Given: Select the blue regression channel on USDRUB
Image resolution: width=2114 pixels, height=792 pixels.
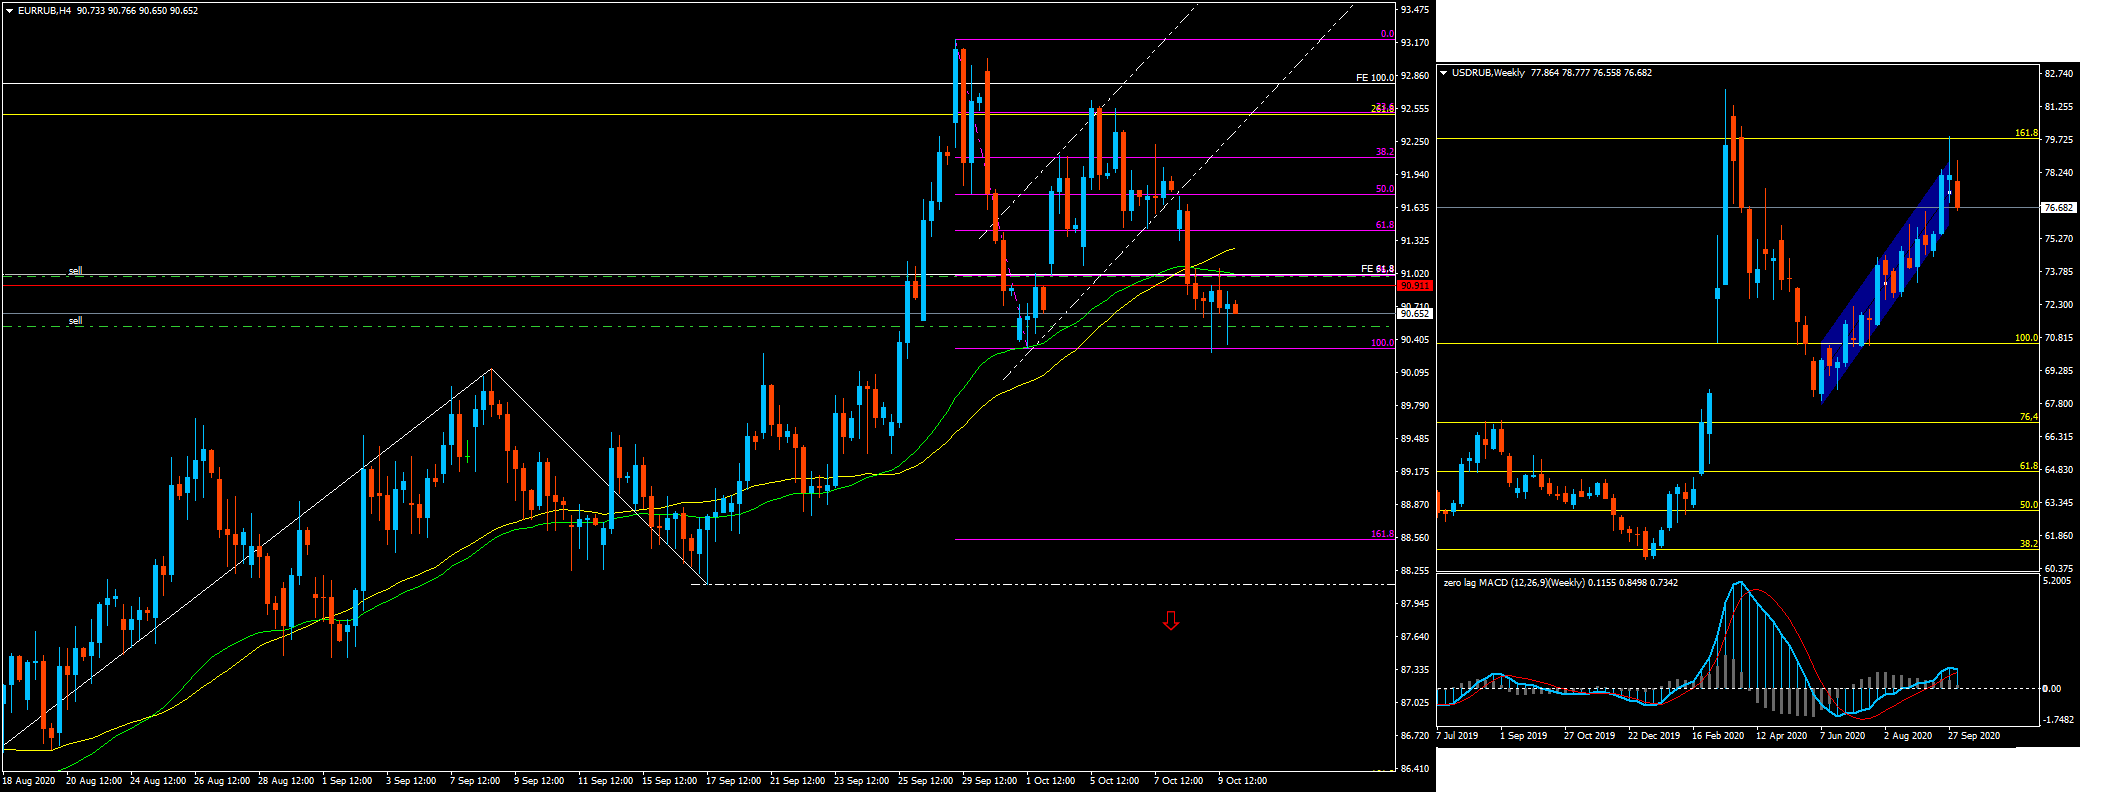Looking at the screenshot, I should click(1880, 285).
